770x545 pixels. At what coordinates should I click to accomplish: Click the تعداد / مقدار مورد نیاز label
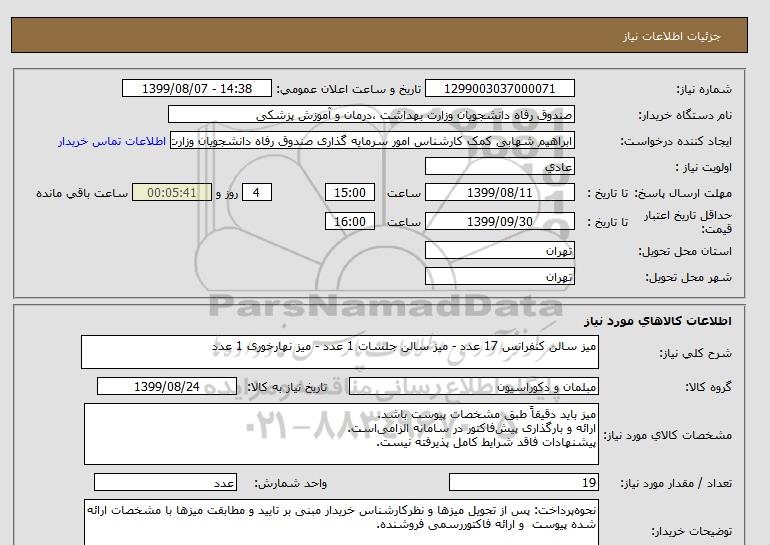pyautogui.click(x=676, y=483)
